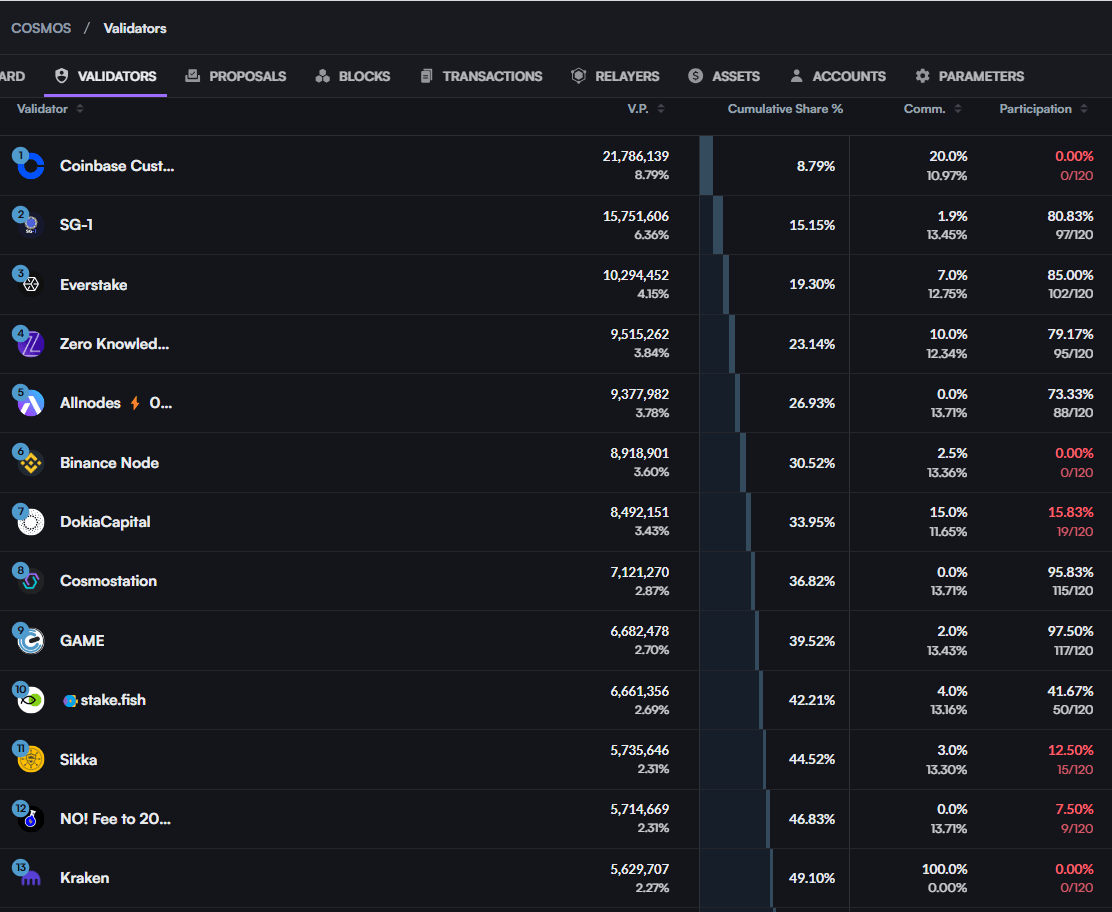The height and width of the screenshot is (912, 1112).
Task: Click the COSMOS breadcrumb link
Action: (x=41, y=28)
